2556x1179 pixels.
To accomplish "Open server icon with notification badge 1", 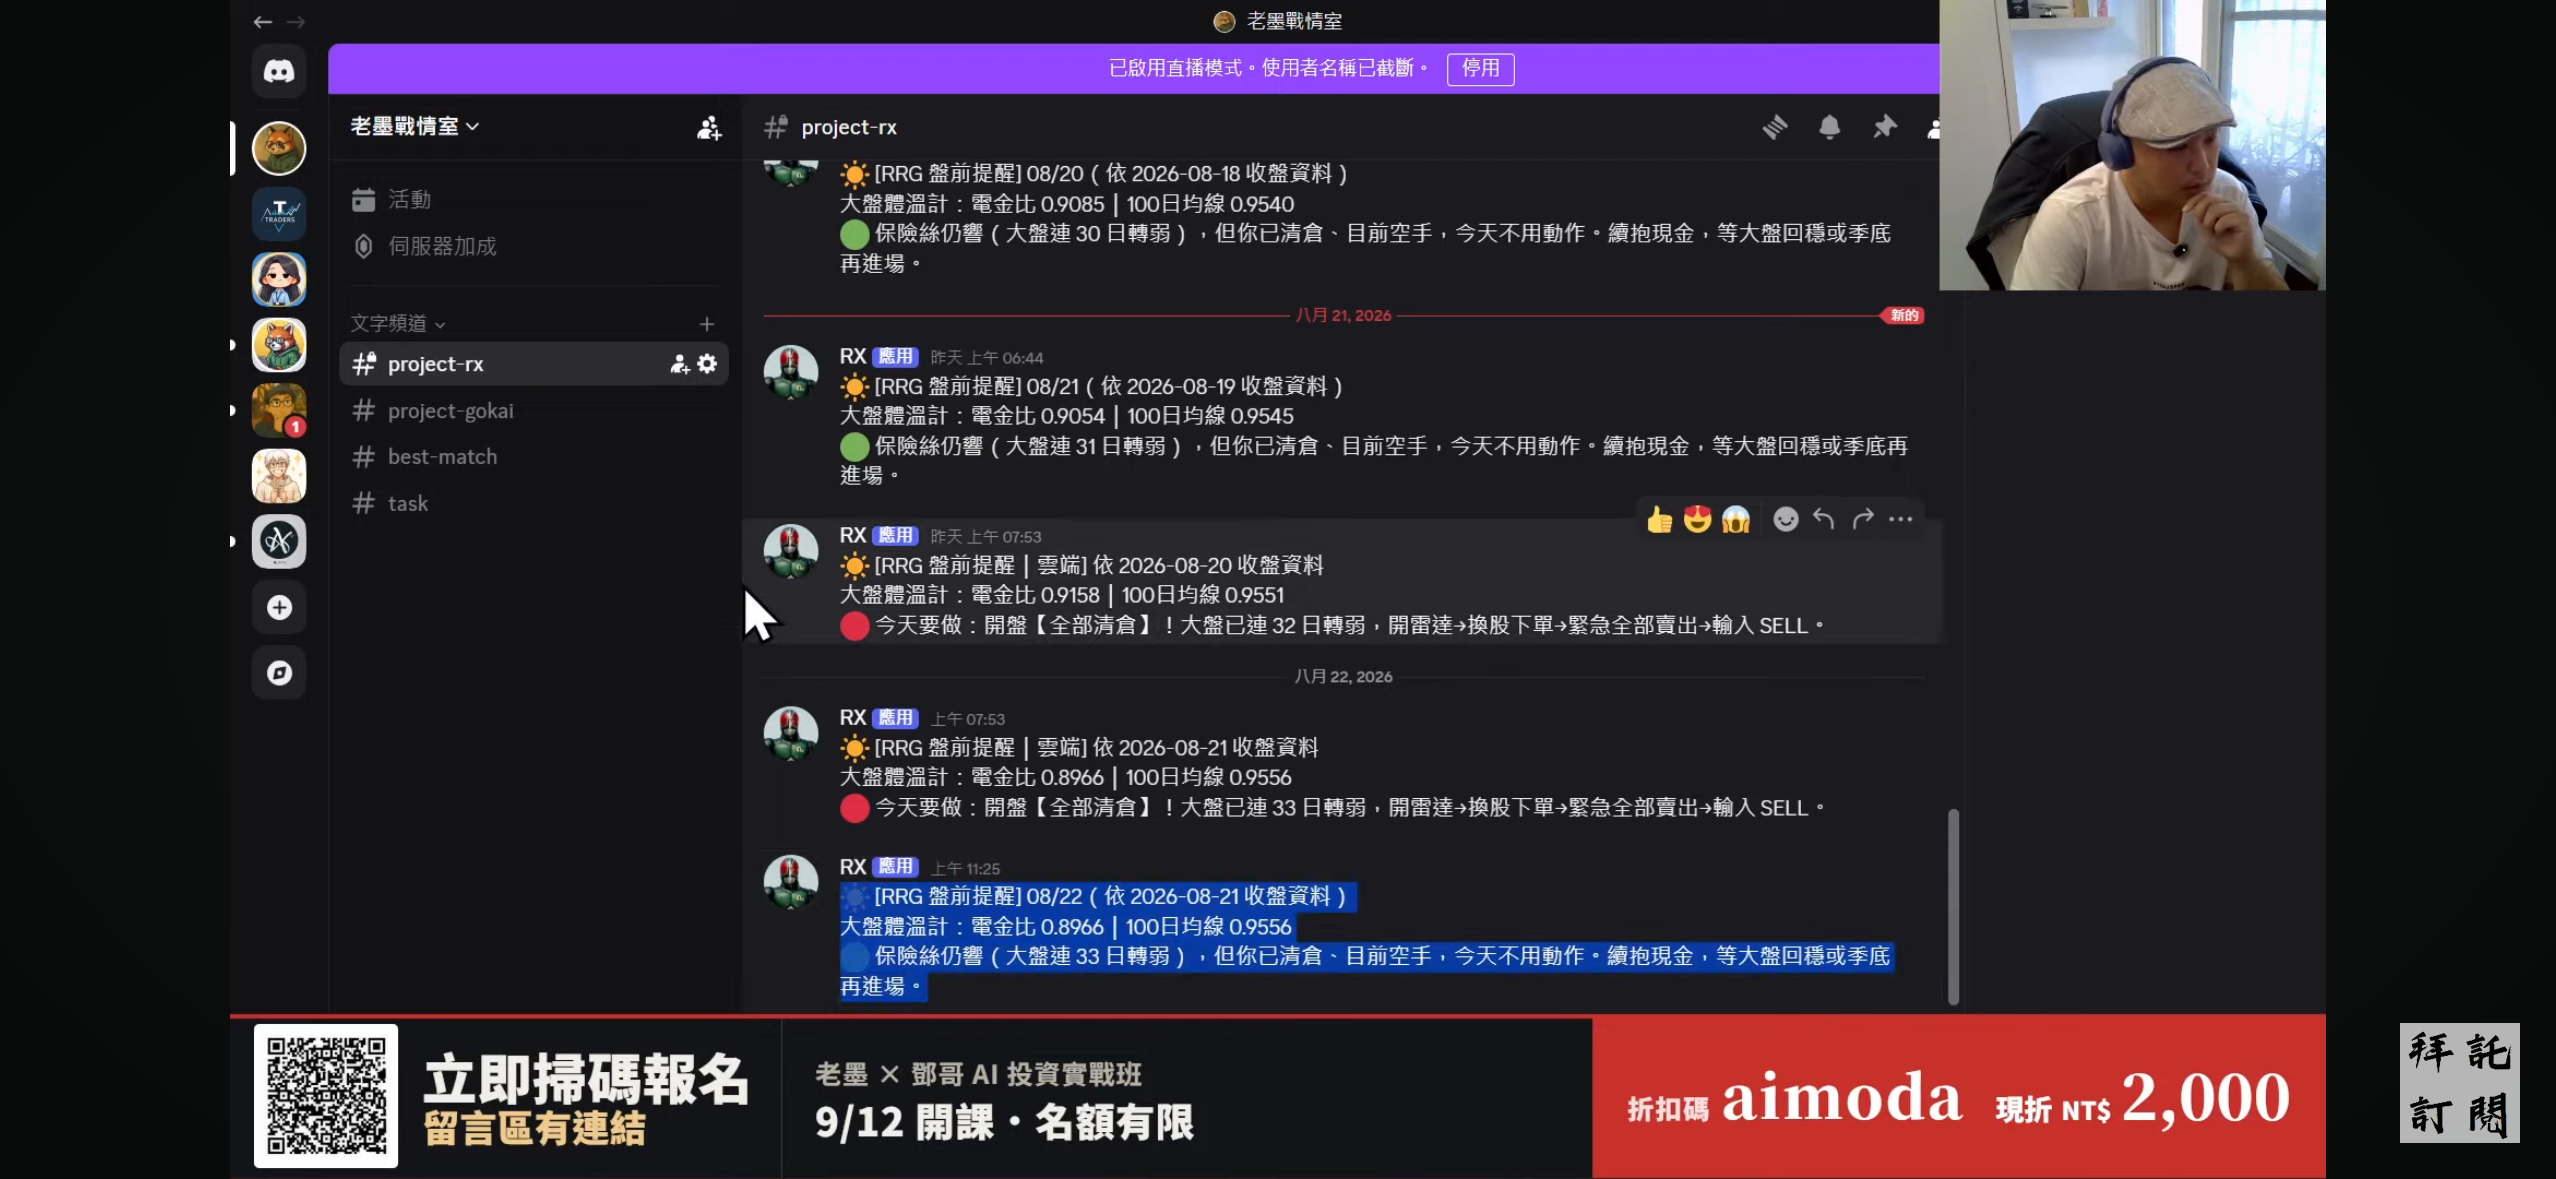I will click(x=279, y=410).
